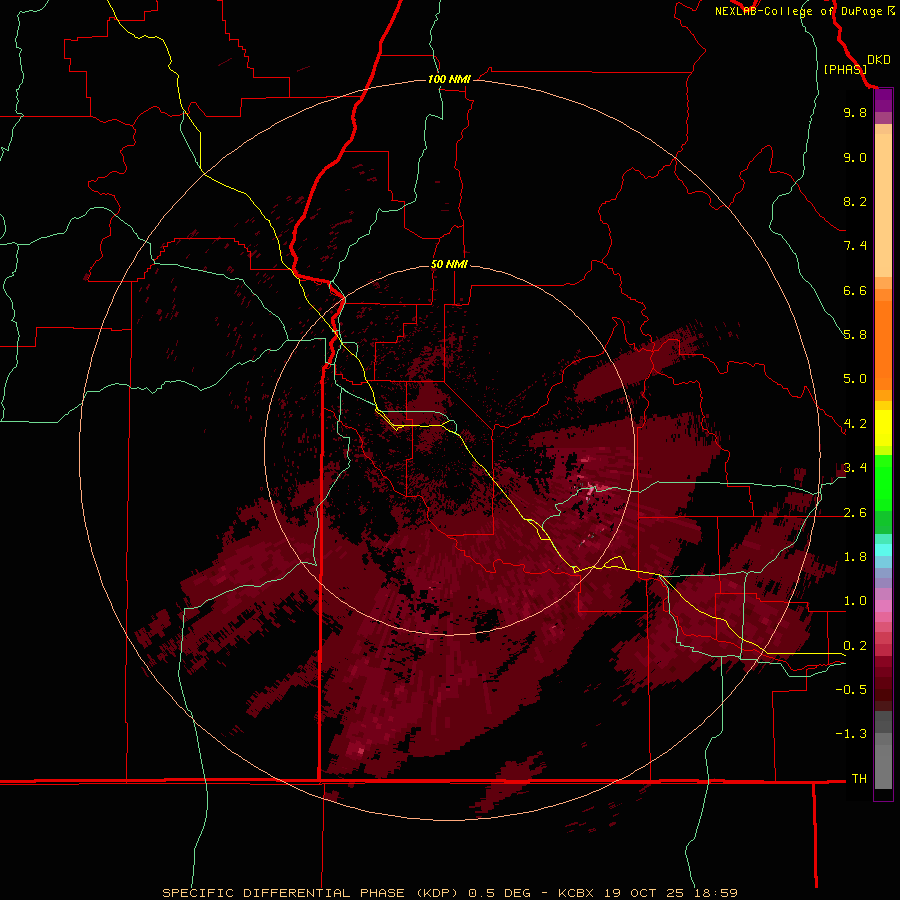This screenshot has height=900, width=900.
Task: Select the bright green color bar segment
Action: pos(883,483)
